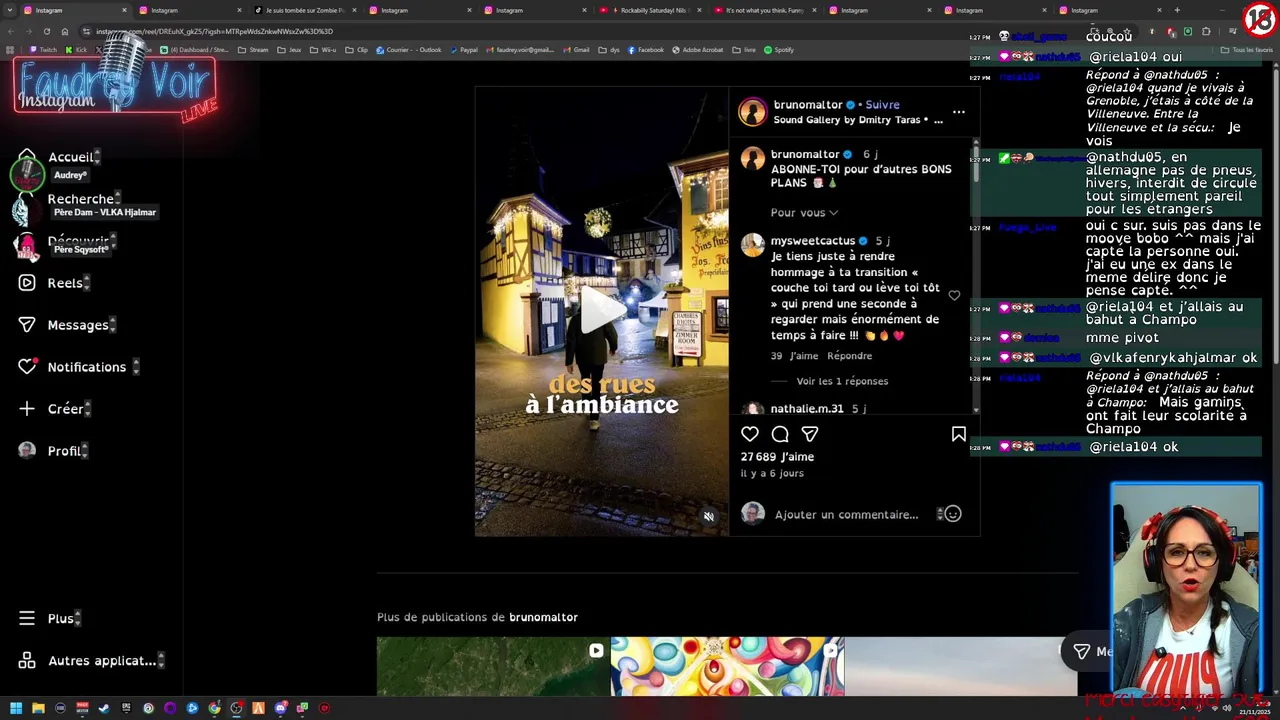Open File Explorer from taskbar
Image resolution: width=1280 pixels, height=720 pixels.
pos(38,708)
